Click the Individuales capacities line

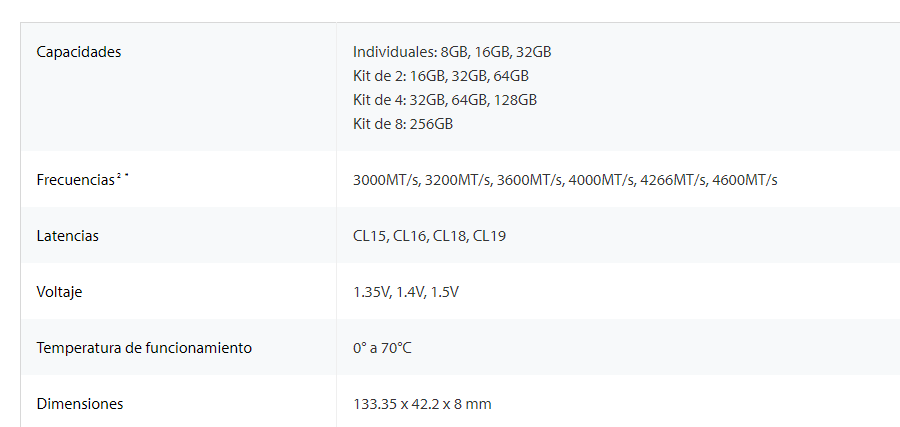click(x=452, y=52)
